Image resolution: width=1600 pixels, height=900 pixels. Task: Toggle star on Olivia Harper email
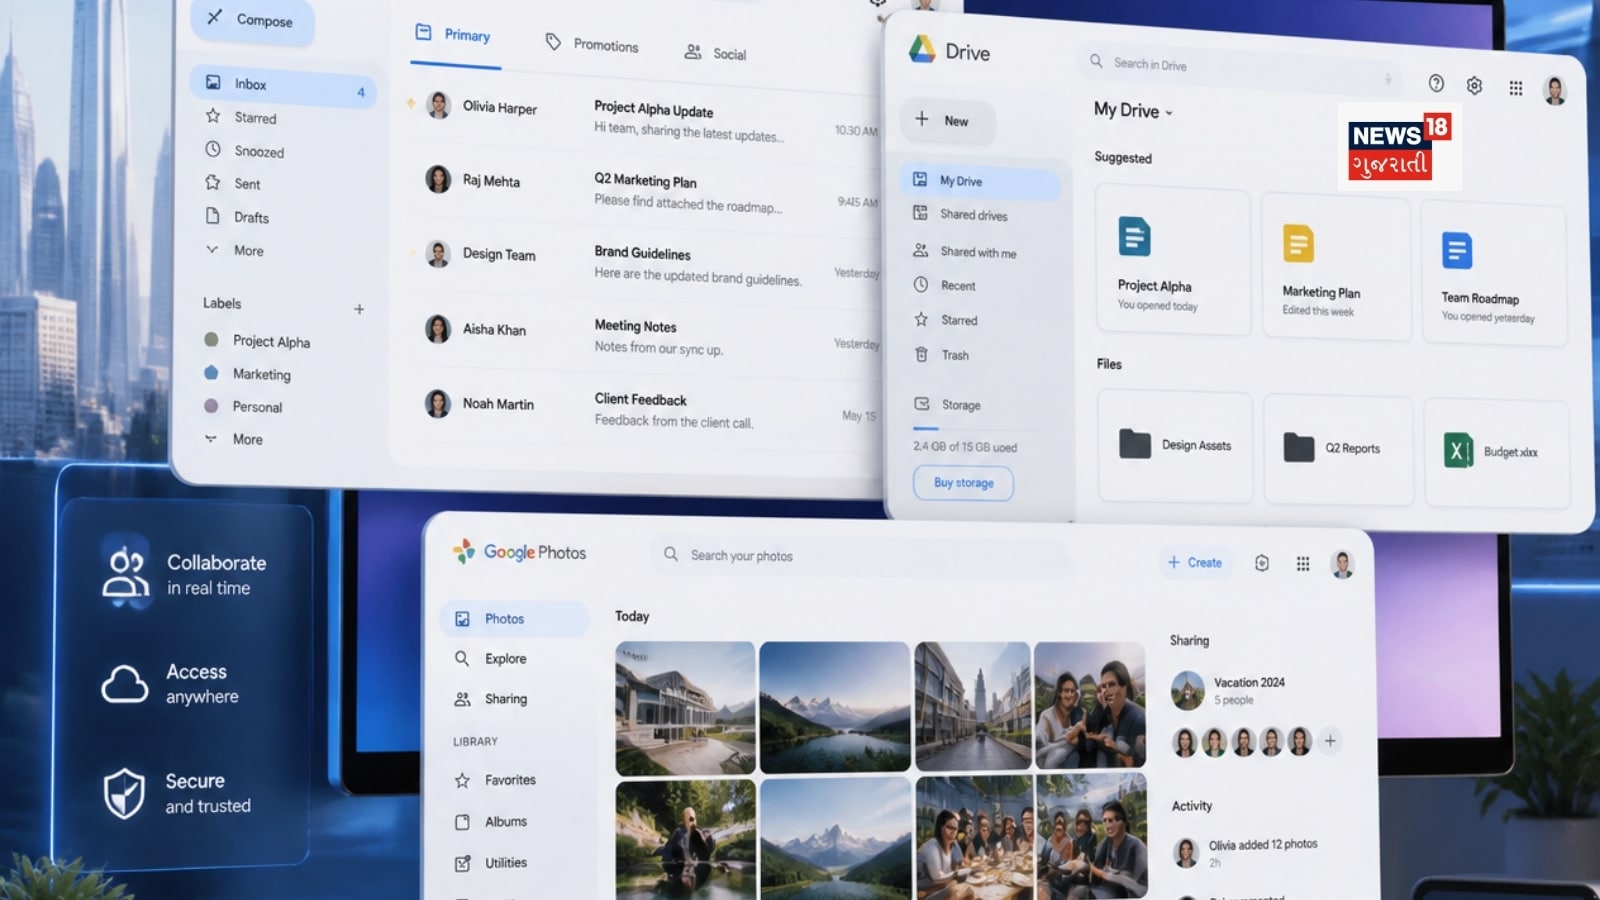pyautogui.click(x=410, y=103)
